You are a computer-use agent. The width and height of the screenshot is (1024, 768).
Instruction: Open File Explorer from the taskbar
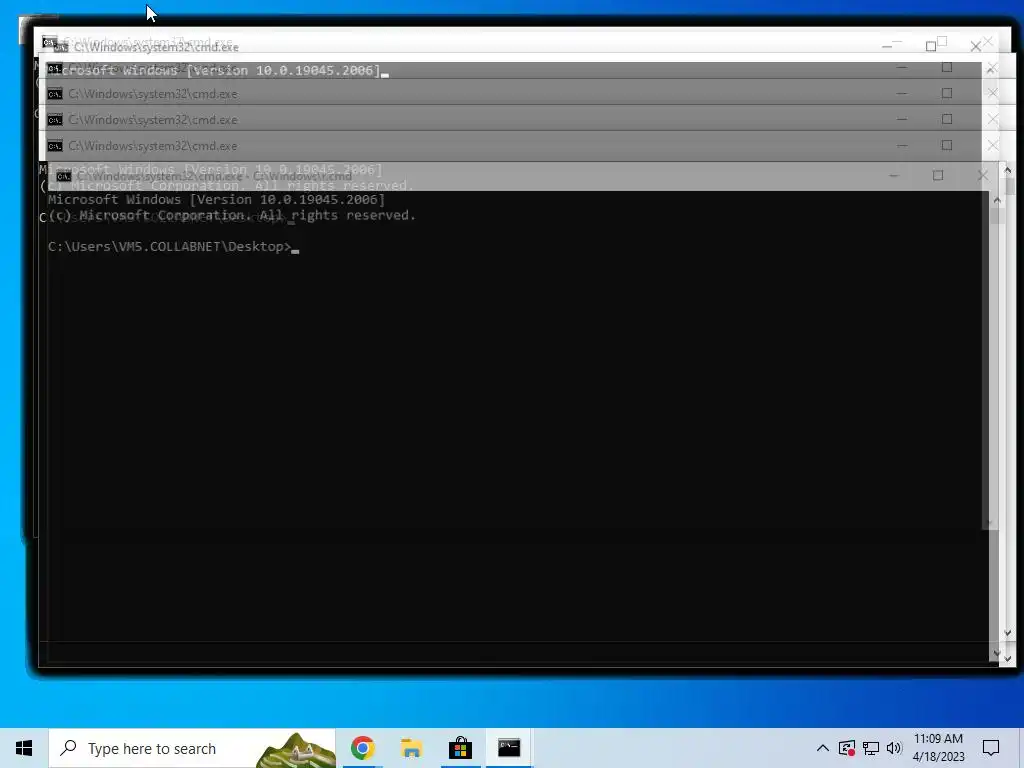click(411, 748)
